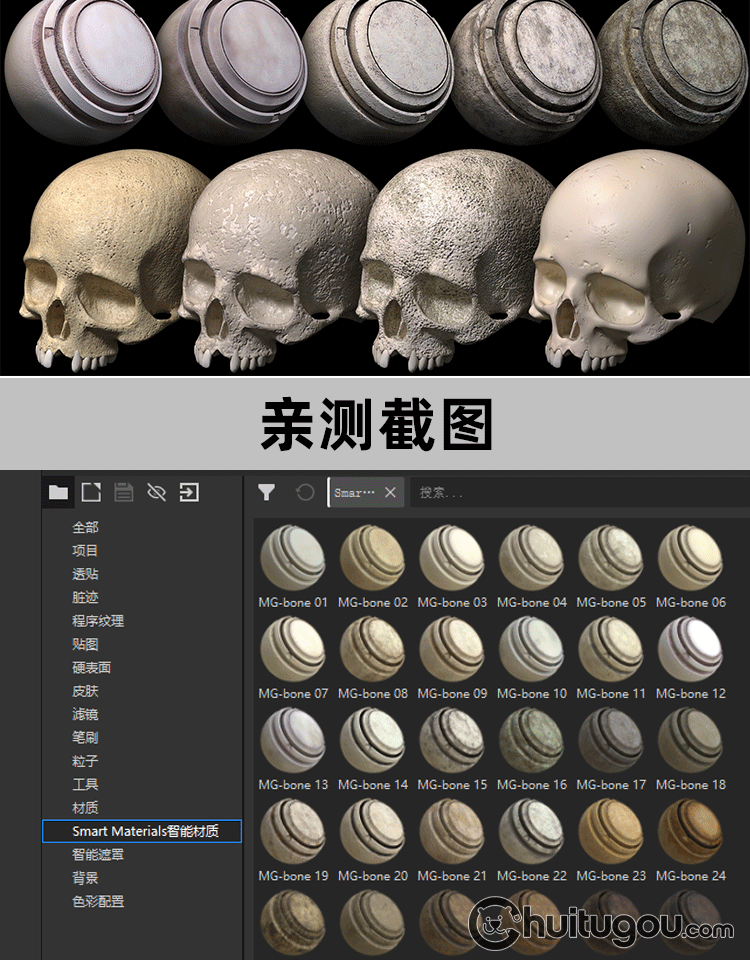This screenshot has height=960, width=750.
Task: Select the 全部 category
Action: point(85,527)
